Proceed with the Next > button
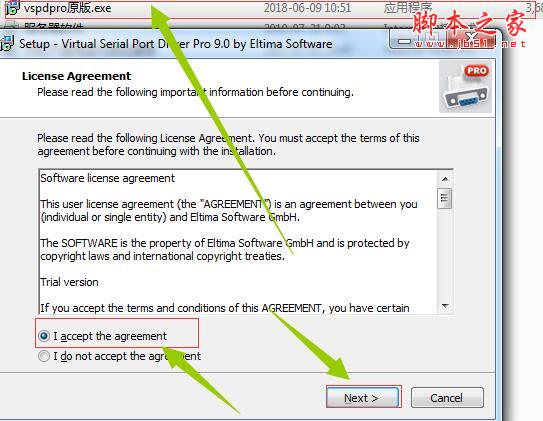Image resolution: width=543 pixels, height=421 pixels. coord(364,397)
